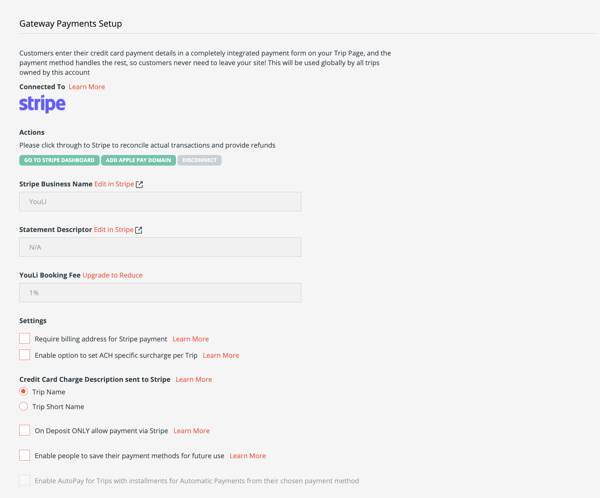Click Edit in Stripe for Business Name
The height and width of the screenshot is (498, 600).
click(x=114, y=184)
